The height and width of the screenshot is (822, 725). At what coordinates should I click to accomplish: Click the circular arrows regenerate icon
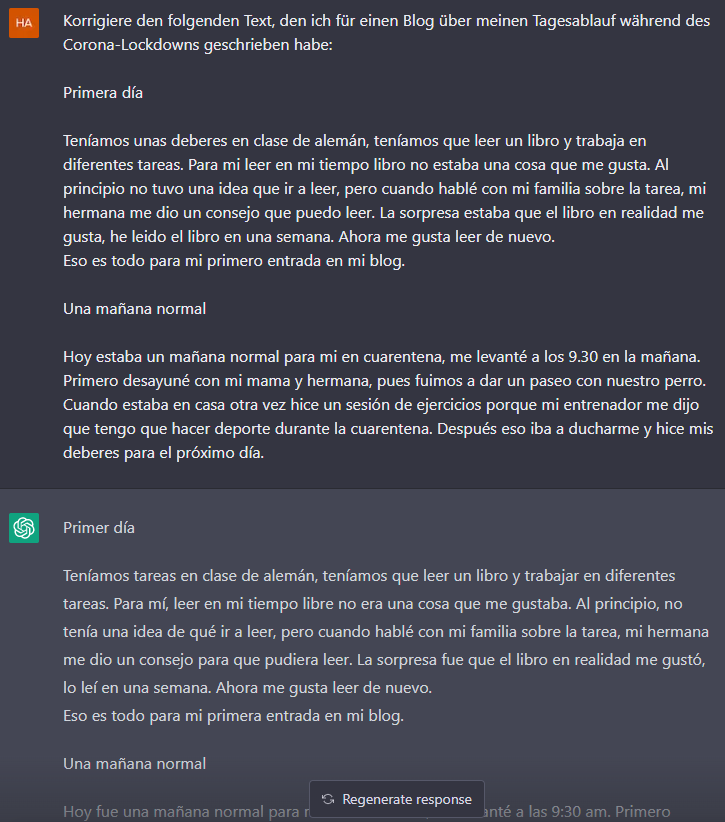(328, 799)
